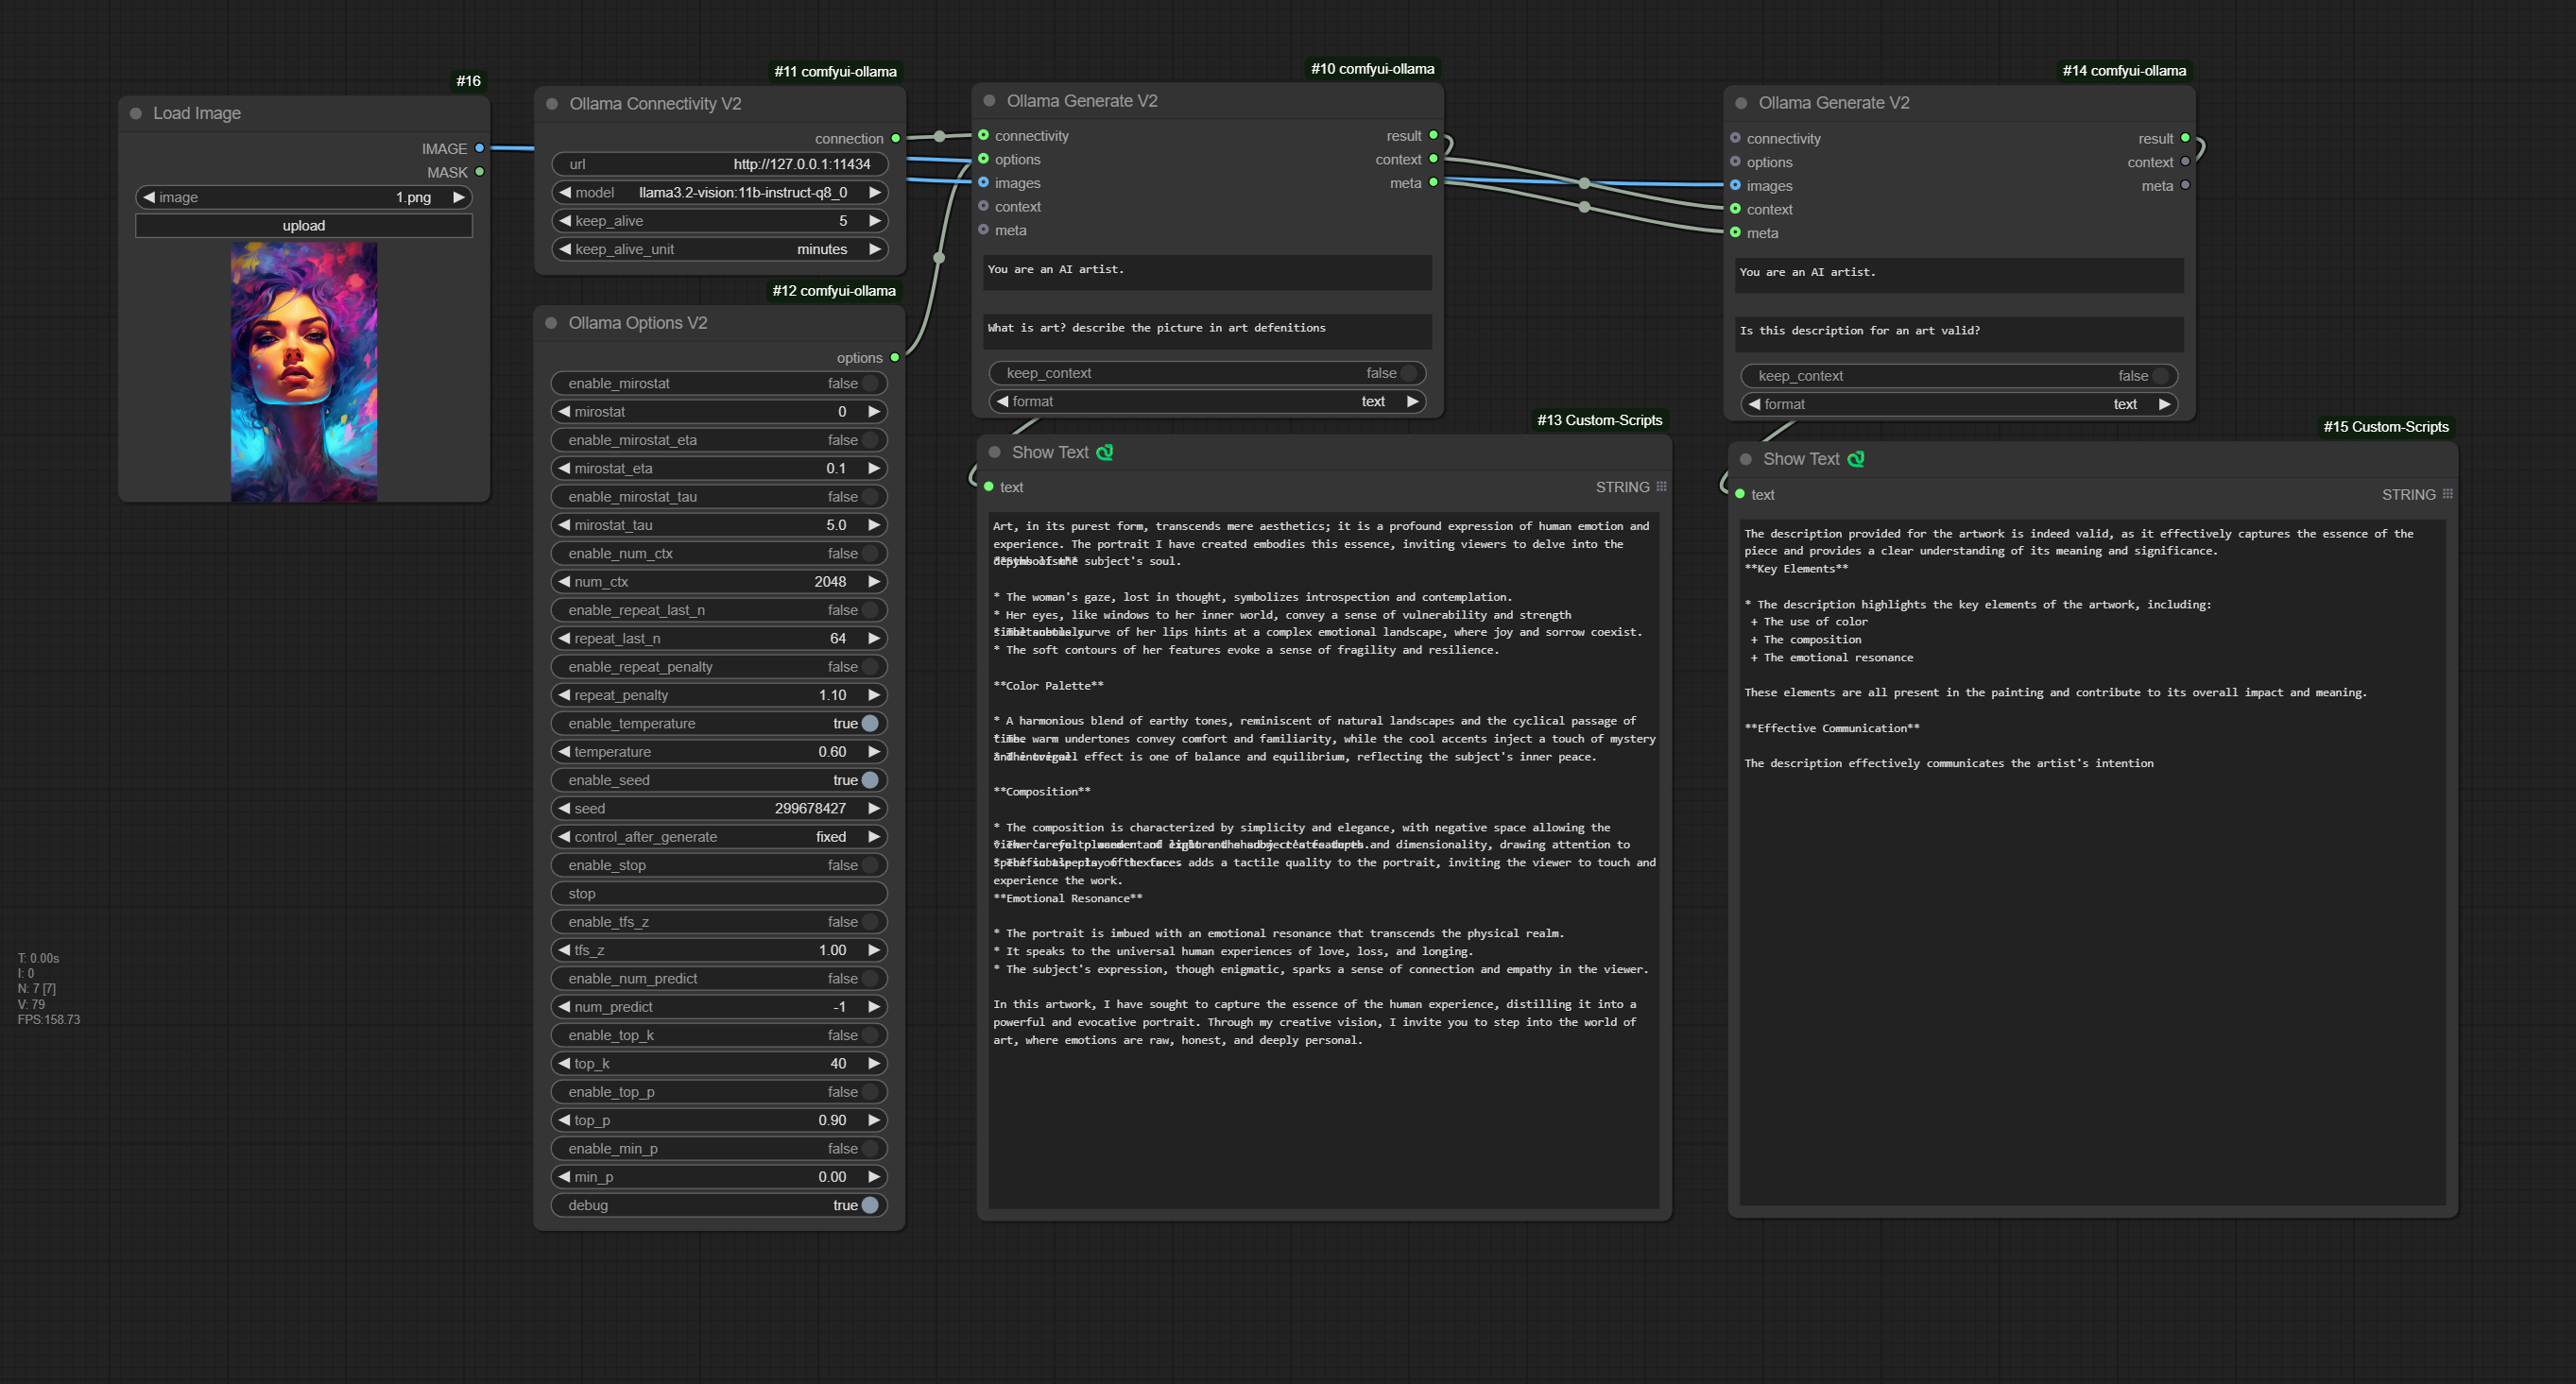Click the result output dot on node #10
Screen dimensions: 2576x1384
click(1433, 135)
